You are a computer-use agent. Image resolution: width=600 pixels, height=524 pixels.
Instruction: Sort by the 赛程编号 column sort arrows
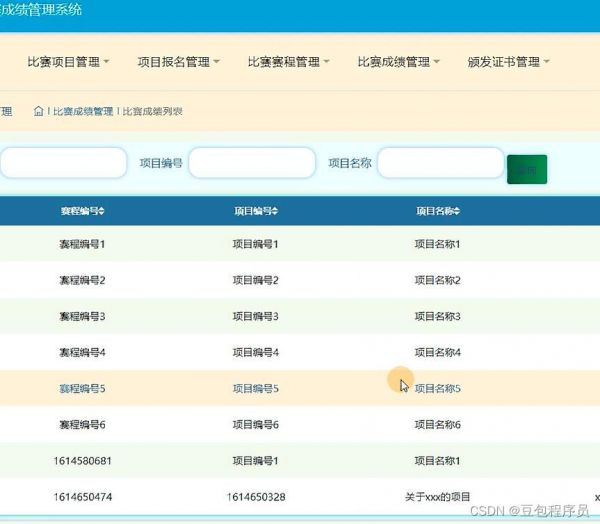click(102, 211)
